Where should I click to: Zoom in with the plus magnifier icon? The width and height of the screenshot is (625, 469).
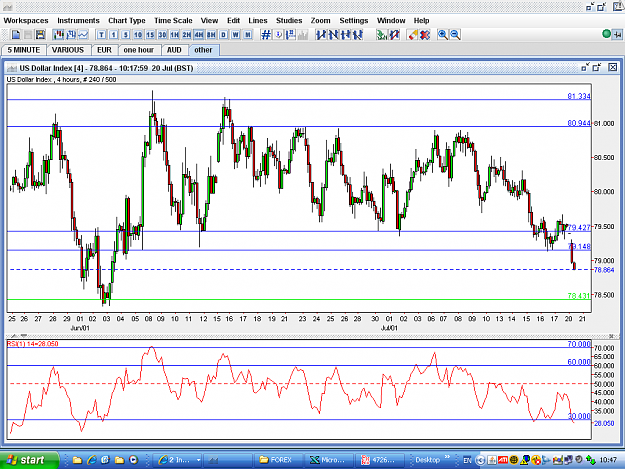click(x=442, y=35)
